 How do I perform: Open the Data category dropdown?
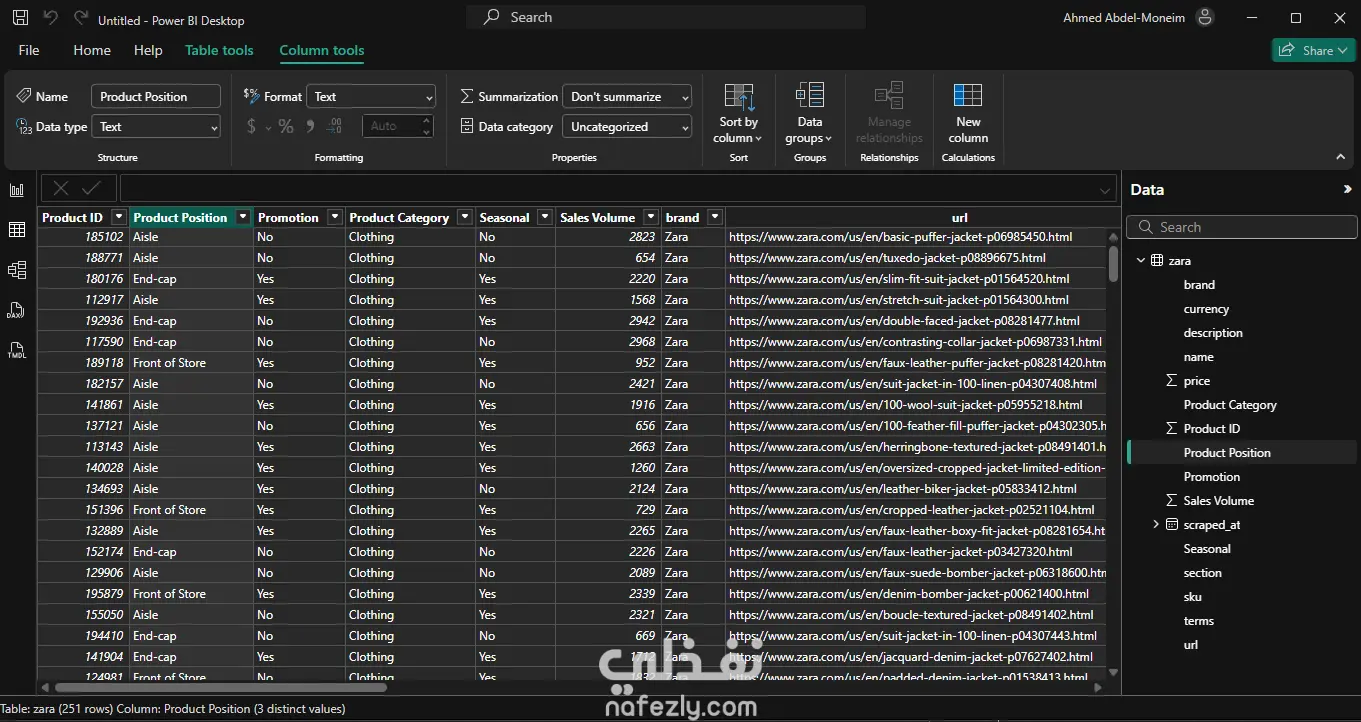[627, 127]
